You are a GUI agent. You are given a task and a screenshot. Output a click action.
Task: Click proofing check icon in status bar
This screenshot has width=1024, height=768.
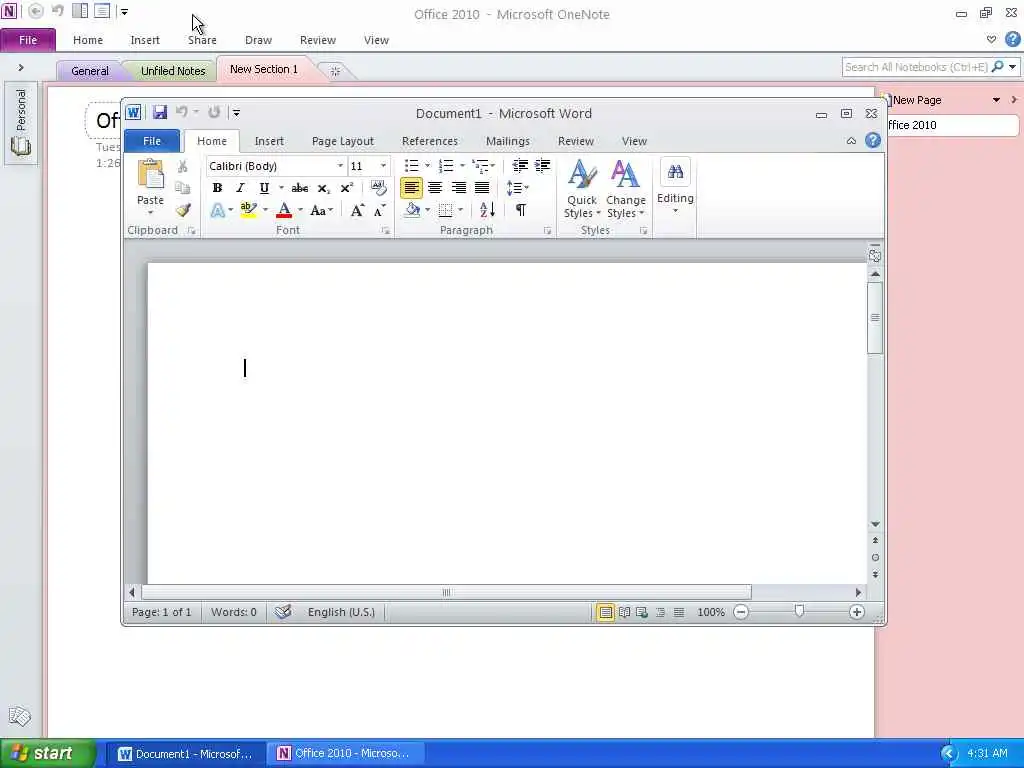[283, 612]
